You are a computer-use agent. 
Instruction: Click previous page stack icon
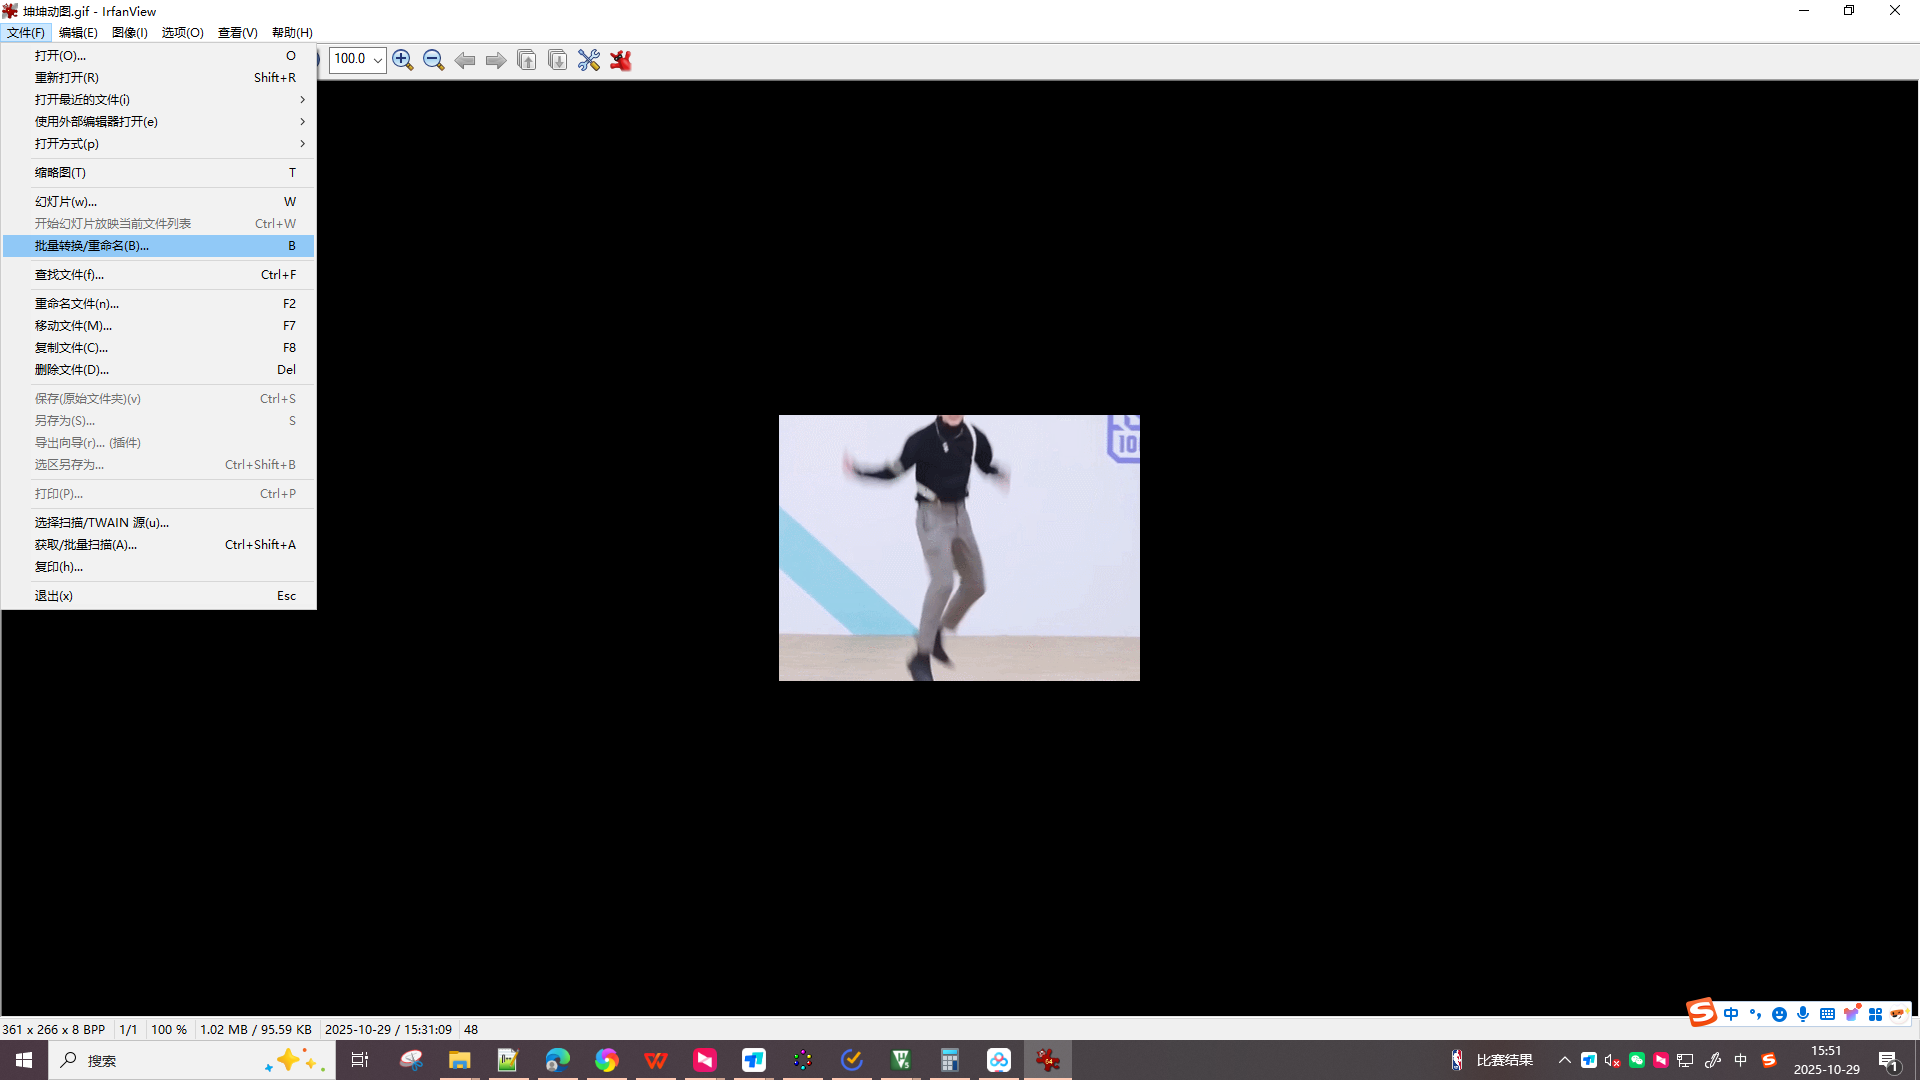pos(527,60)
